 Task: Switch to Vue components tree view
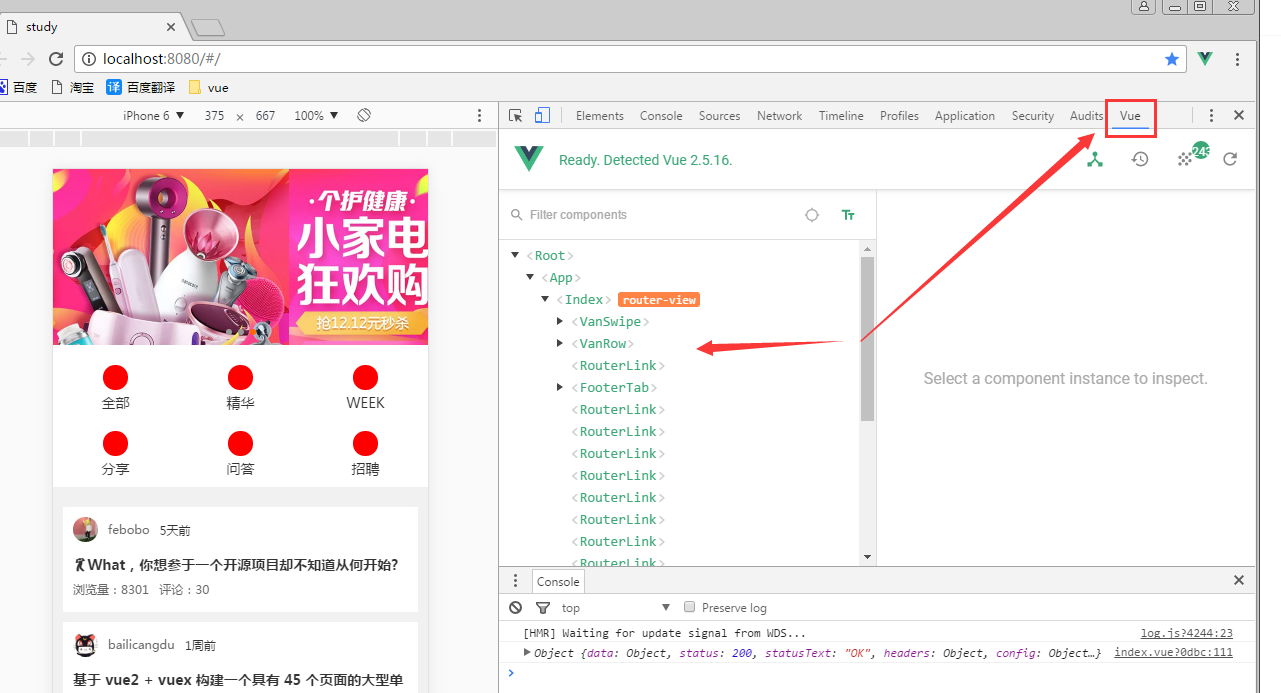pos(1095,159)
